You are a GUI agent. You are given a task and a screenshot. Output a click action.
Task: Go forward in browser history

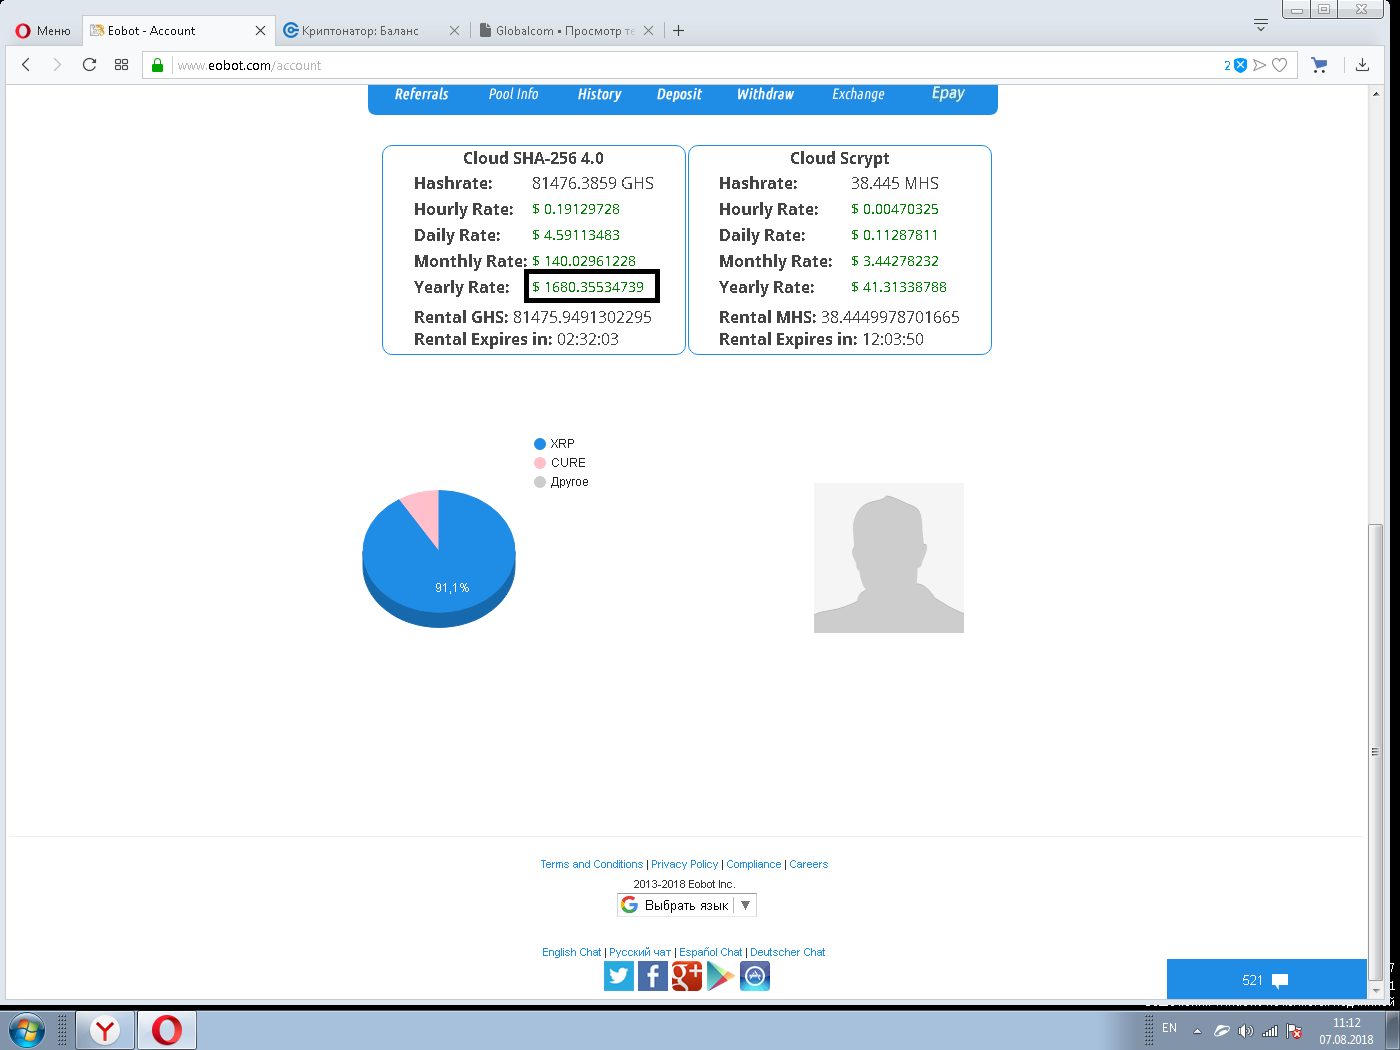click(57, 65)
